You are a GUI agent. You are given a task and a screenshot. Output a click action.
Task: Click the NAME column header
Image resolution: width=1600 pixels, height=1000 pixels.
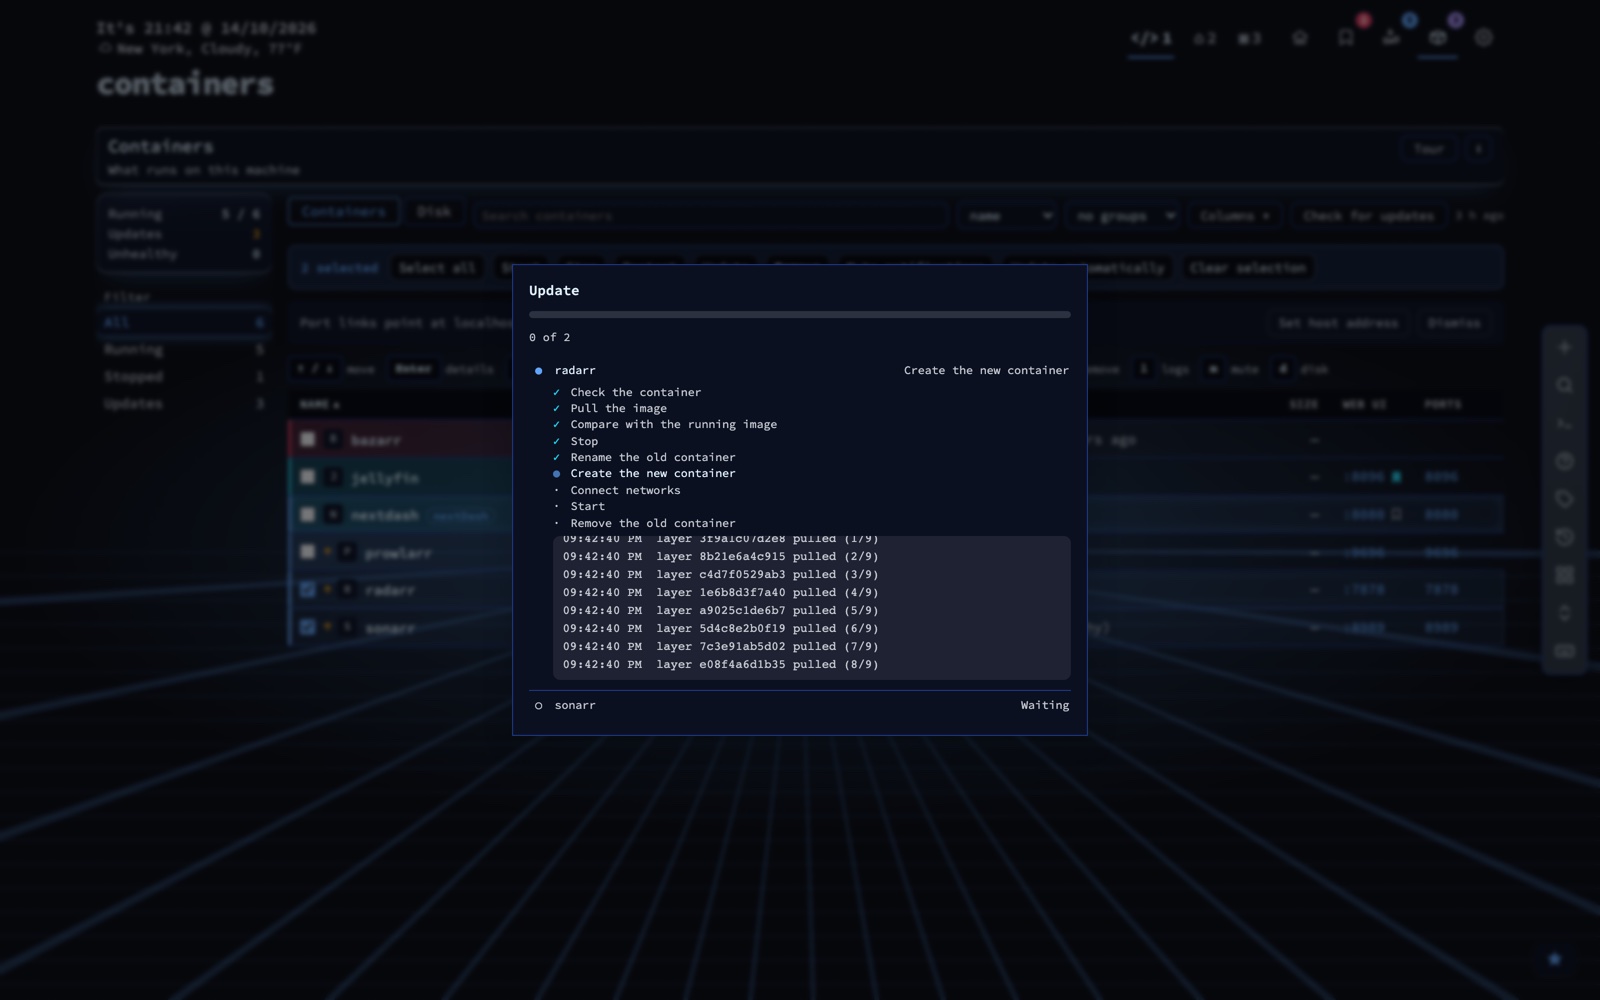tap(319, 404)
